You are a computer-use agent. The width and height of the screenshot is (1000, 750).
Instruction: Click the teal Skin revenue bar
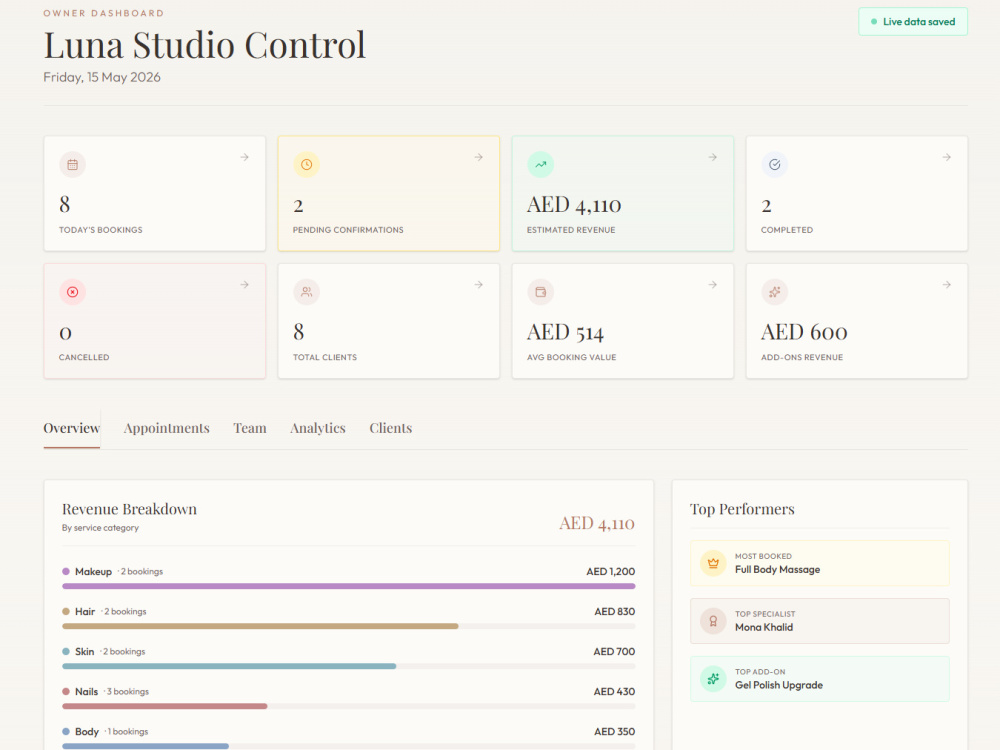click(229, 666)
